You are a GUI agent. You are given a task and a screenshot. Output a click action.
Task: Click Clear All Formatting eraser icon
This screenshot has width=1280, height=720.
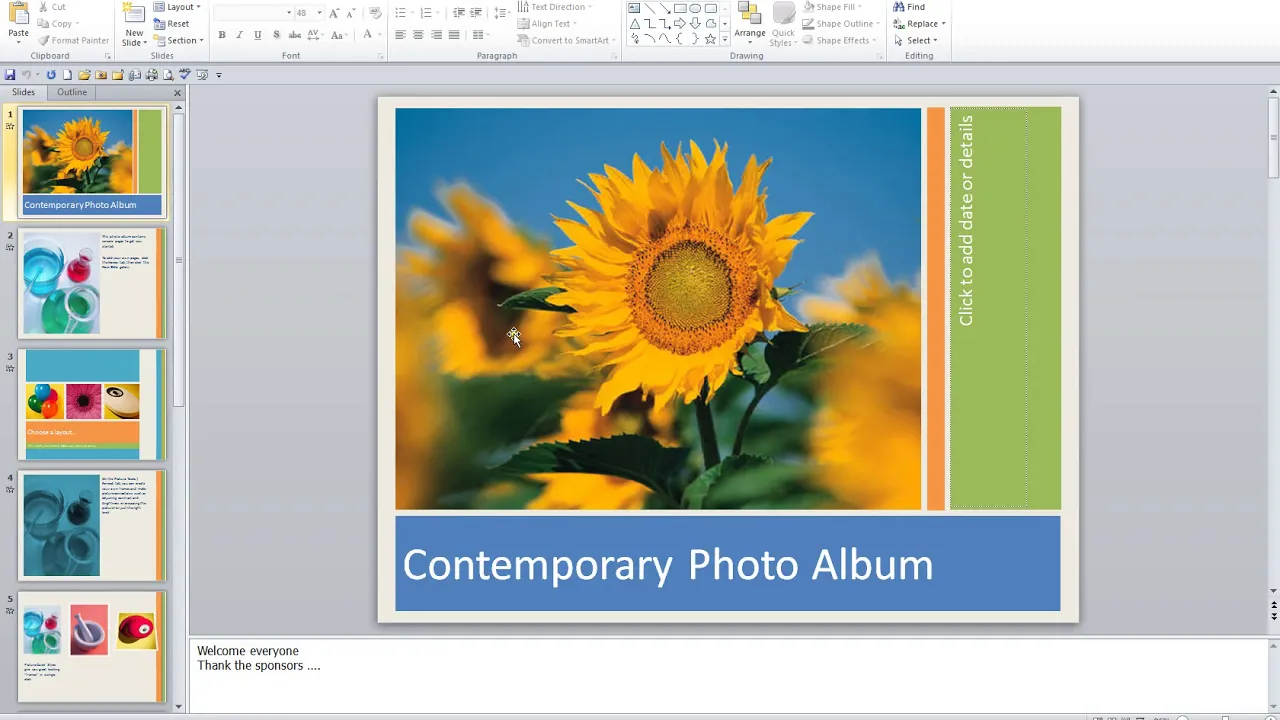coord(375,12)
